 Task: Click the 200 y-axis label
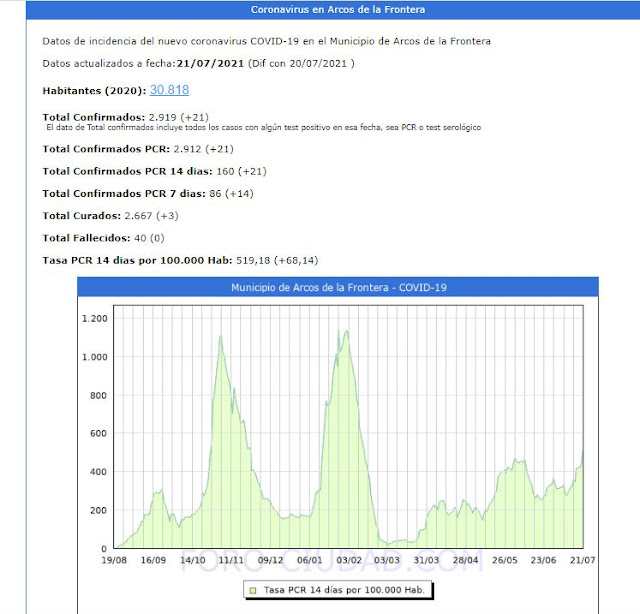[98, 510]
